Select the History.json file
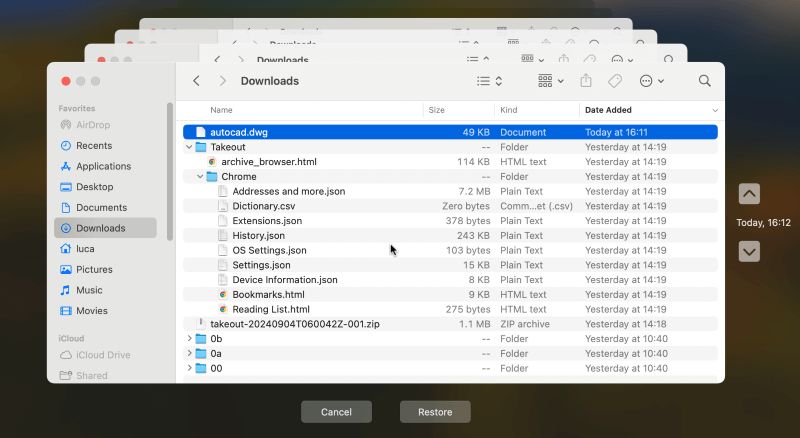The height and width of the screenshot is (438, 800). click(x=451, y=236)
